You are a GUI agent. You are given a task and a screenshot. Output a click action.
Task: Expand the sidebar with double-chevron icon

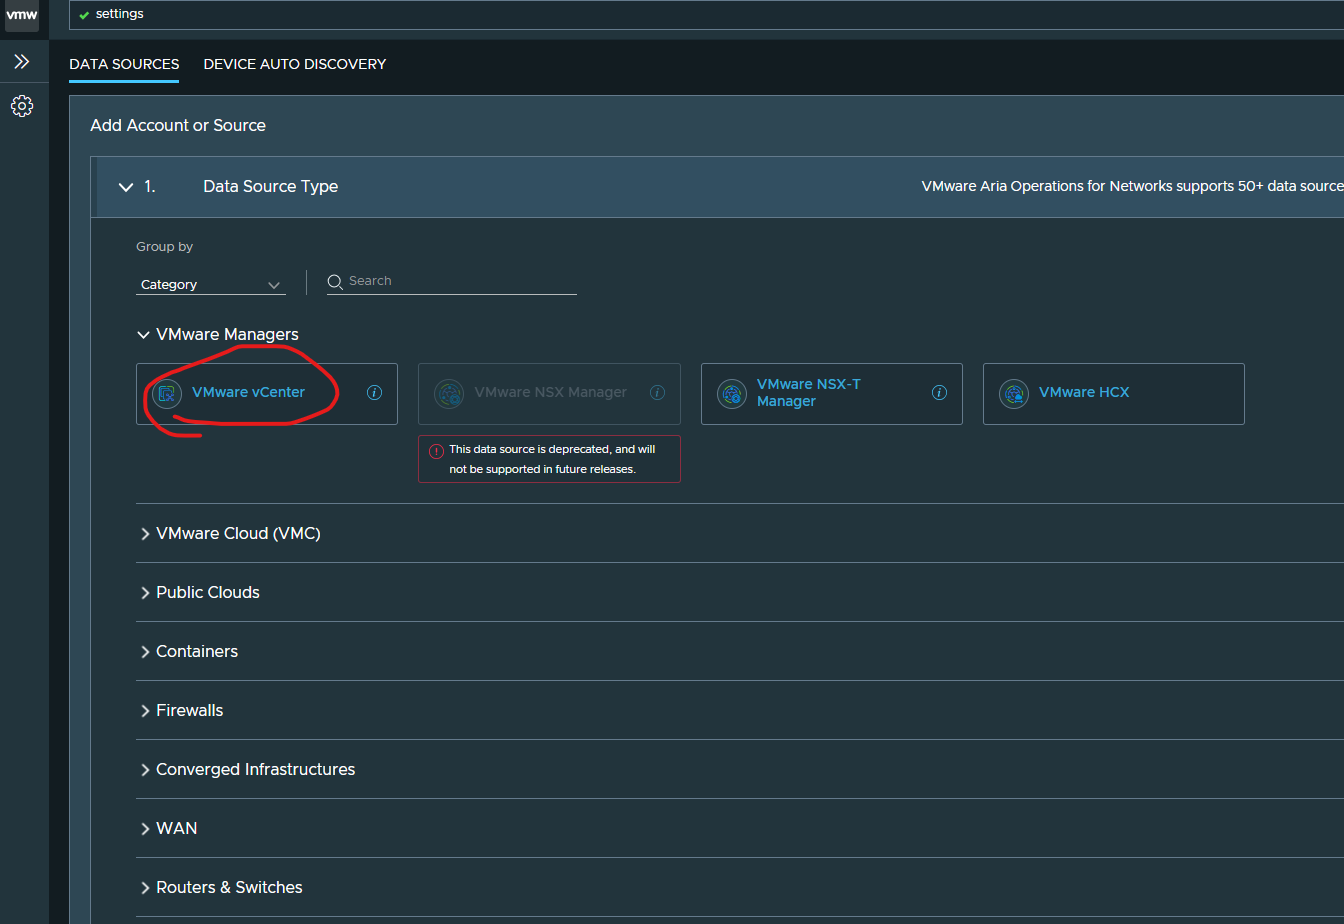pyautogui.click(x=22, y=62)
